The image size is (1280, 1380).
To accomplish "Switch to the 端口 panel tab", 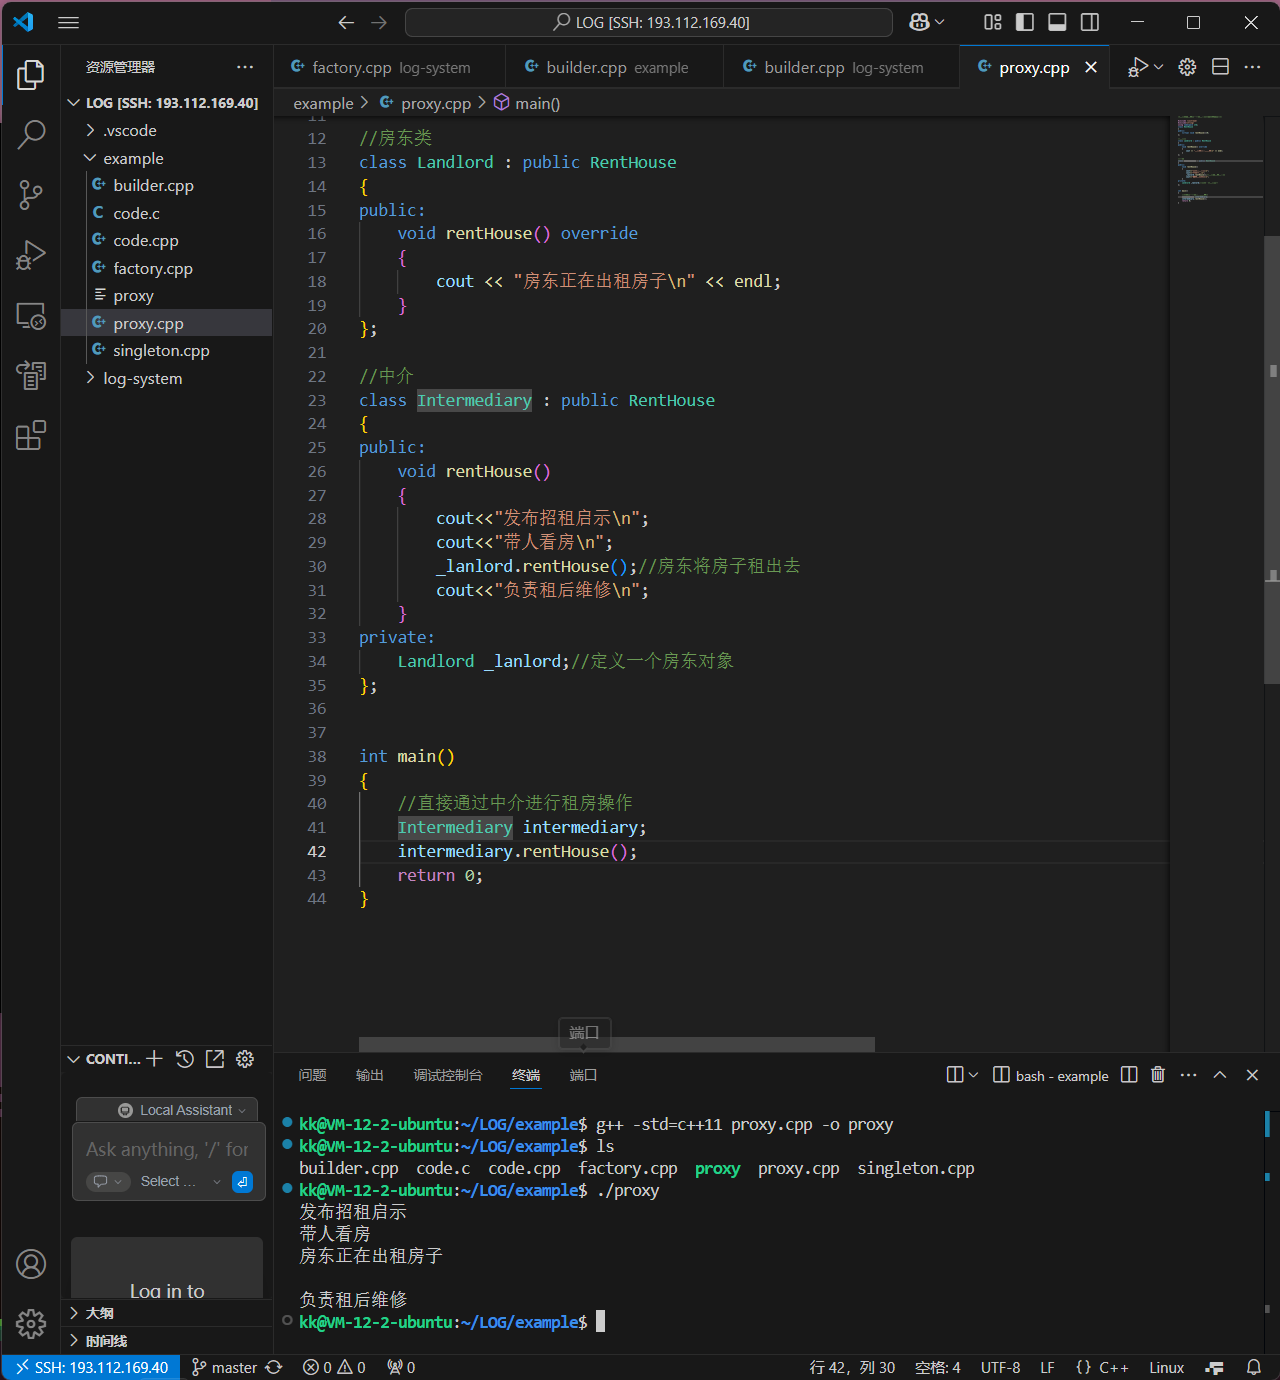I will [x=583, y=1075].
